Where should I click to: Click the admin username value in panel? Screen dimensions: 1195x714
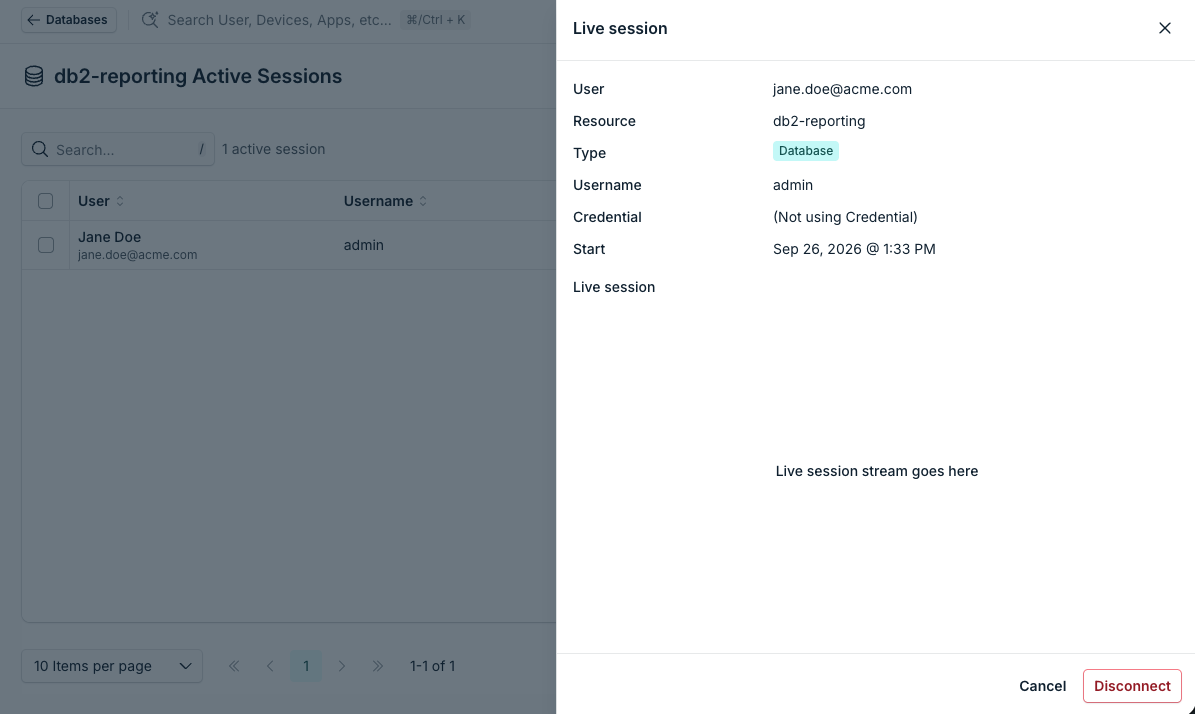tap(793, 185)
